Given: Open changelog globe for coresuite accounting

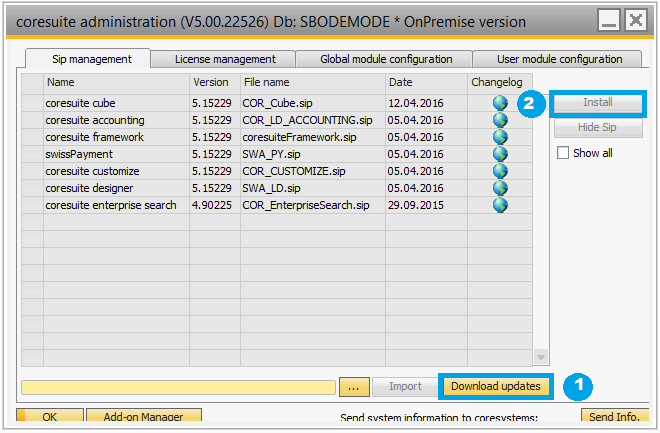Looking at the screenshot, I should [x=500, y=120].
